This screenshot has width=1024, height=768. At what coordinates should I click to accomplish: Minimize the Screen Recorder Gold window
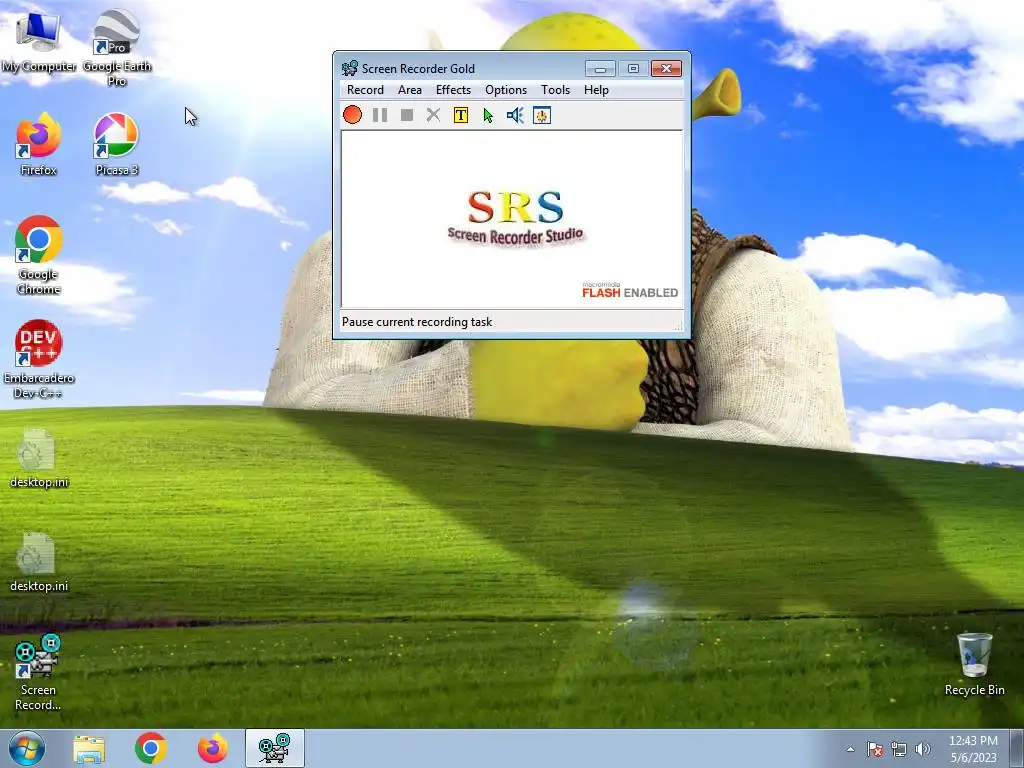(600, 69)
